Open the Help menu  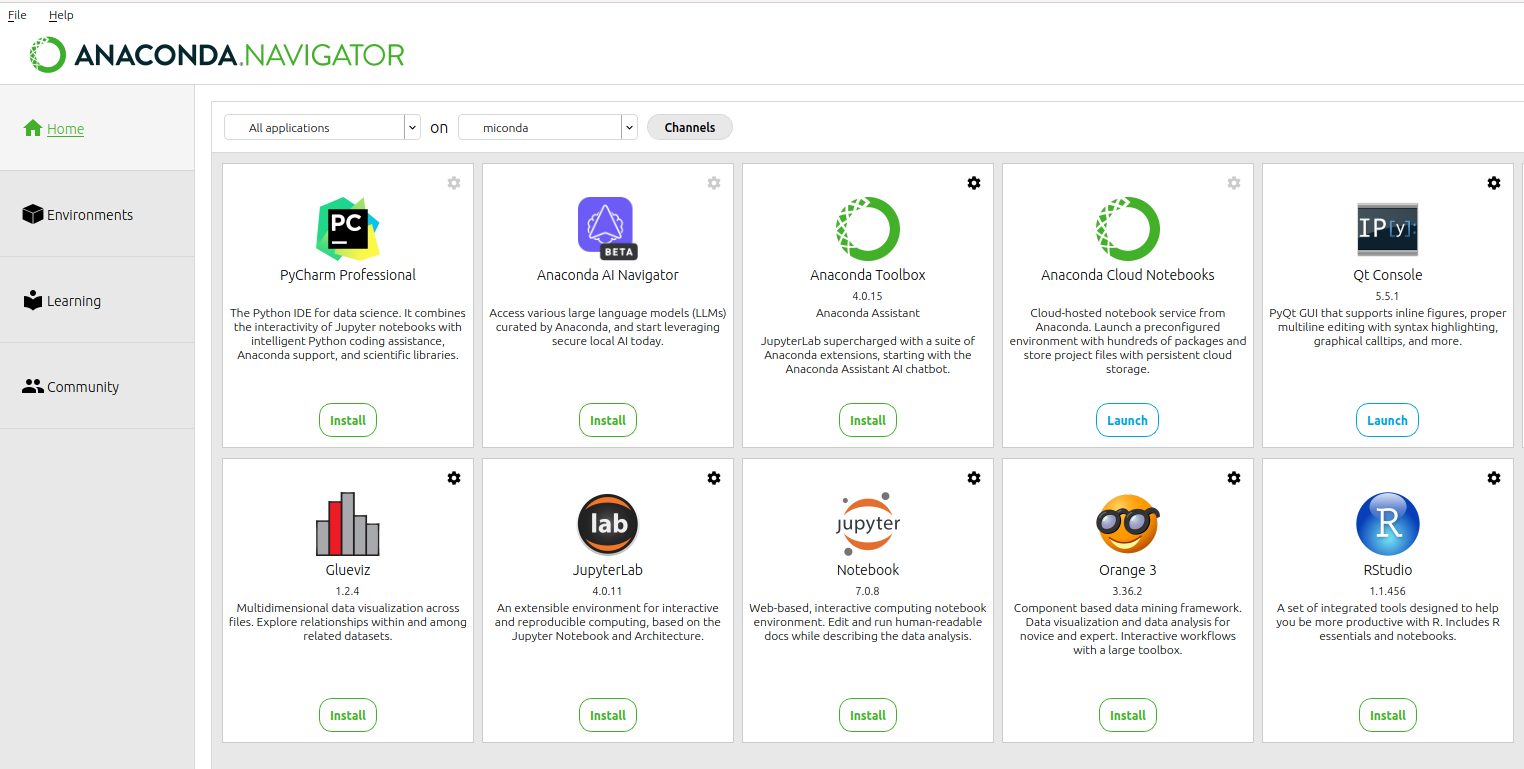pos(61,15)
